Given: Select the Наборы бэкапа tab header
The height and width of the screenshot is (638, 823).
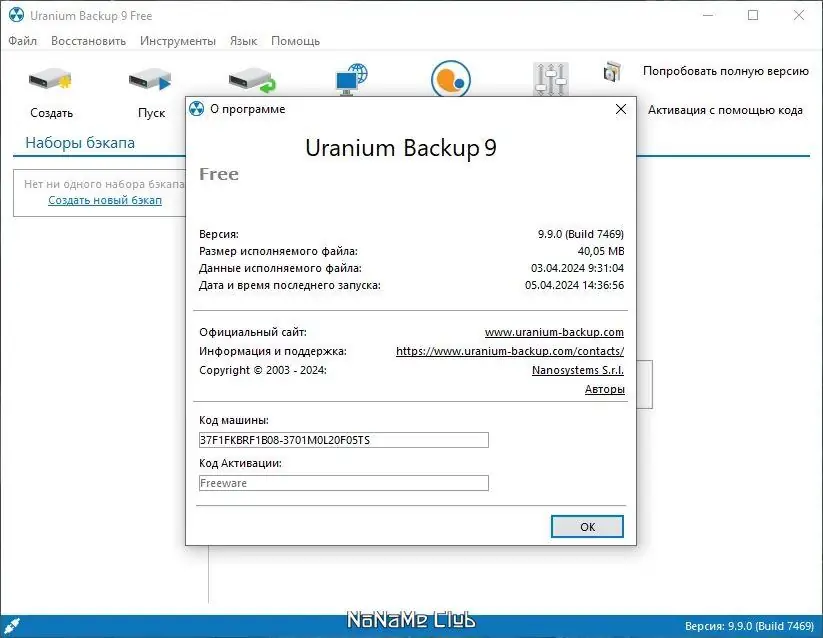Looking at the screenshot, I should click(x=80, y=143).
